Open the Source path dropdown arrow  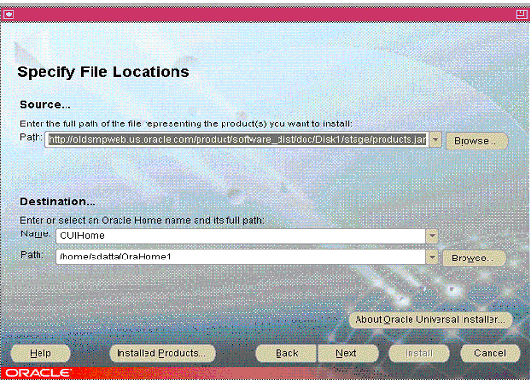435,140
